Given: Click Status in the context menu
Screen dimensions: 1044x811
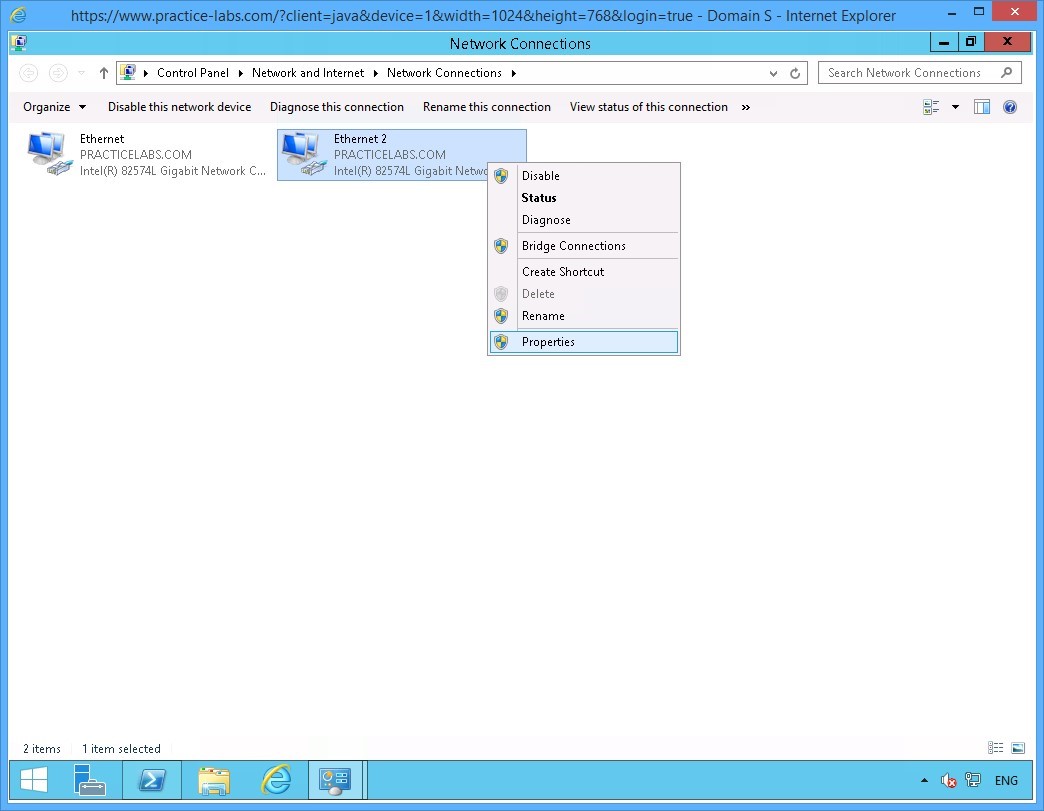Looking at the screenshot, I should [539, 198].
